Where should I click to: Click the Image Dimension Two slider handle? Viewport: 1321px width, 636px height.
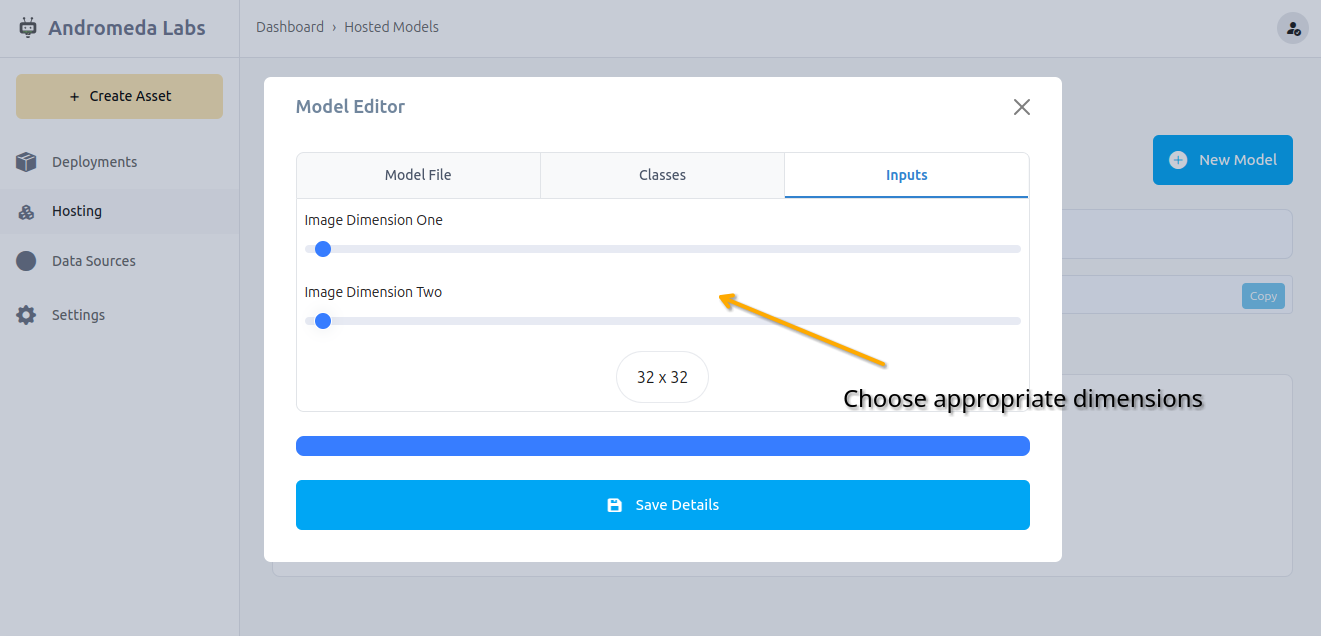pyautogui.click(x=323, y=321)
